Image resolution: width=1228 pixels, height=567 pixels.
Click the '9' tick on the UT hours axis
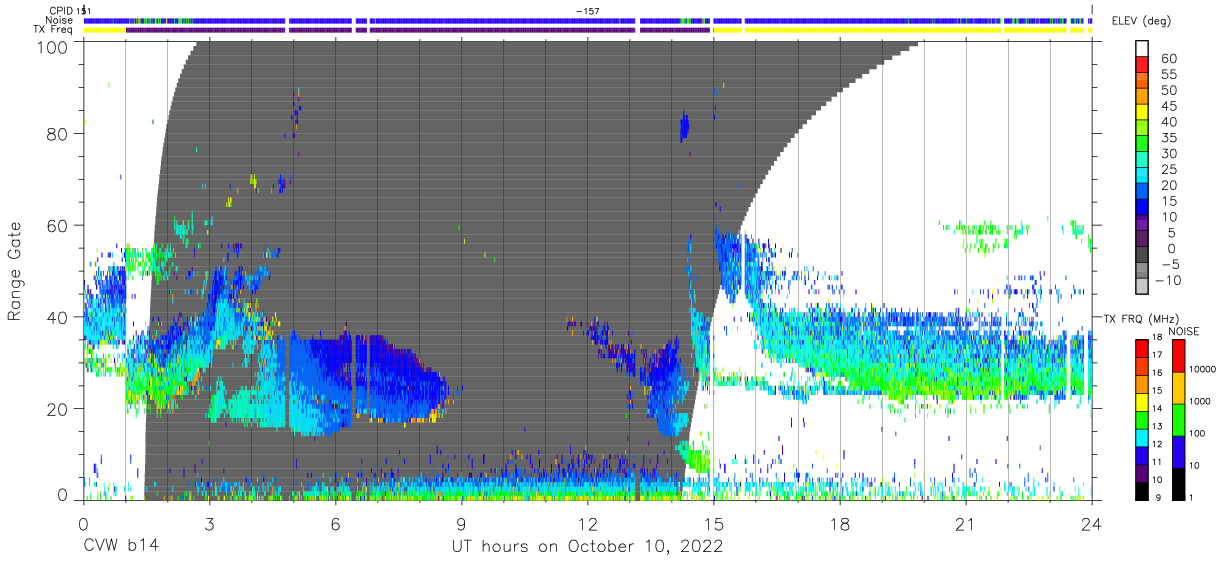click(x=461, y=523)
